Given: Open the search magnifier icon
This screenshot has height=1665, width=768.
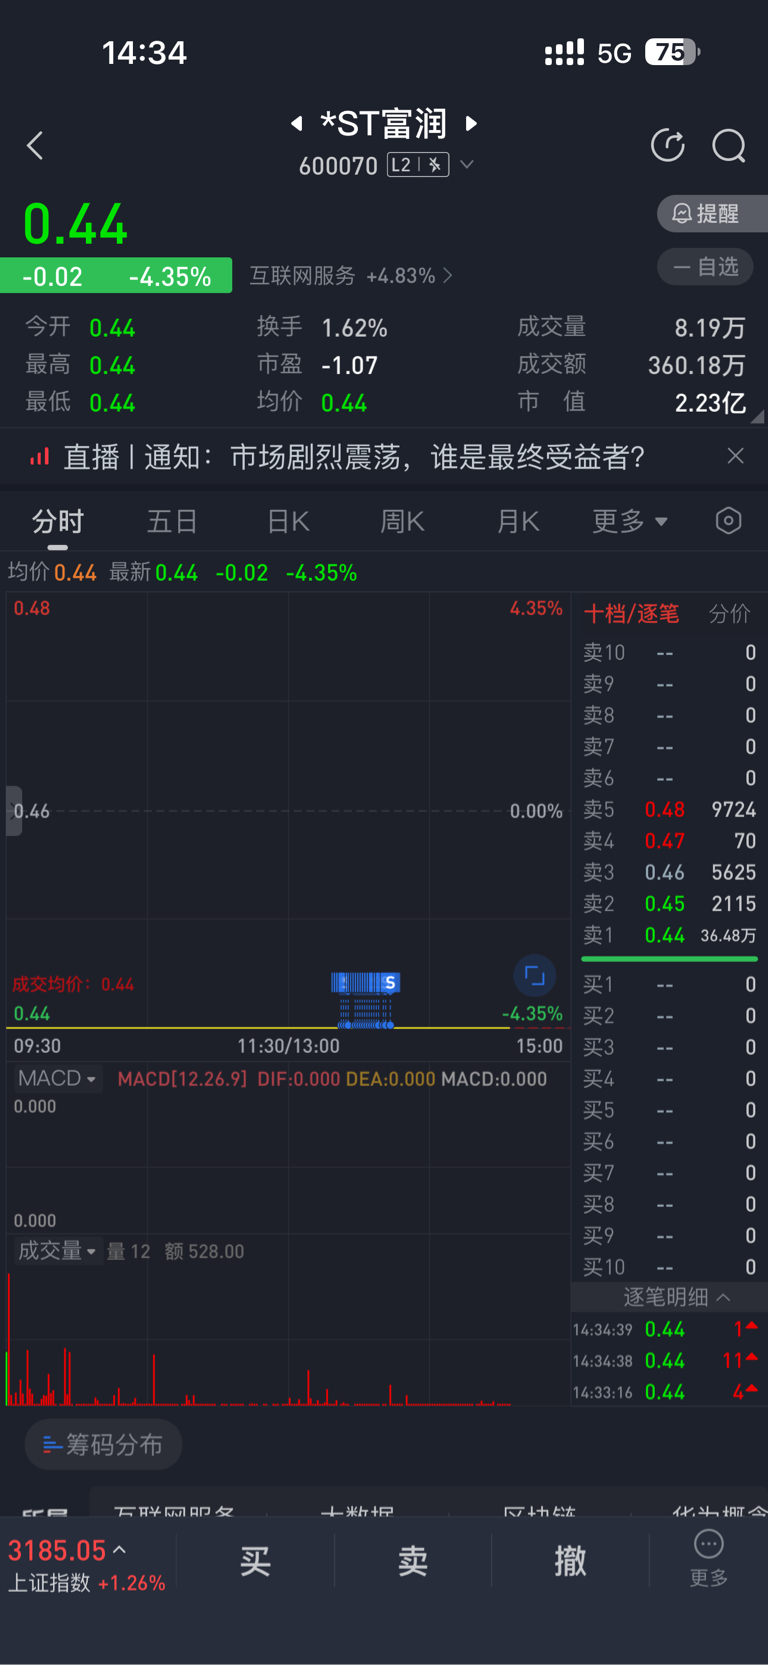Looking at the screenshot, I should [729, 146].
